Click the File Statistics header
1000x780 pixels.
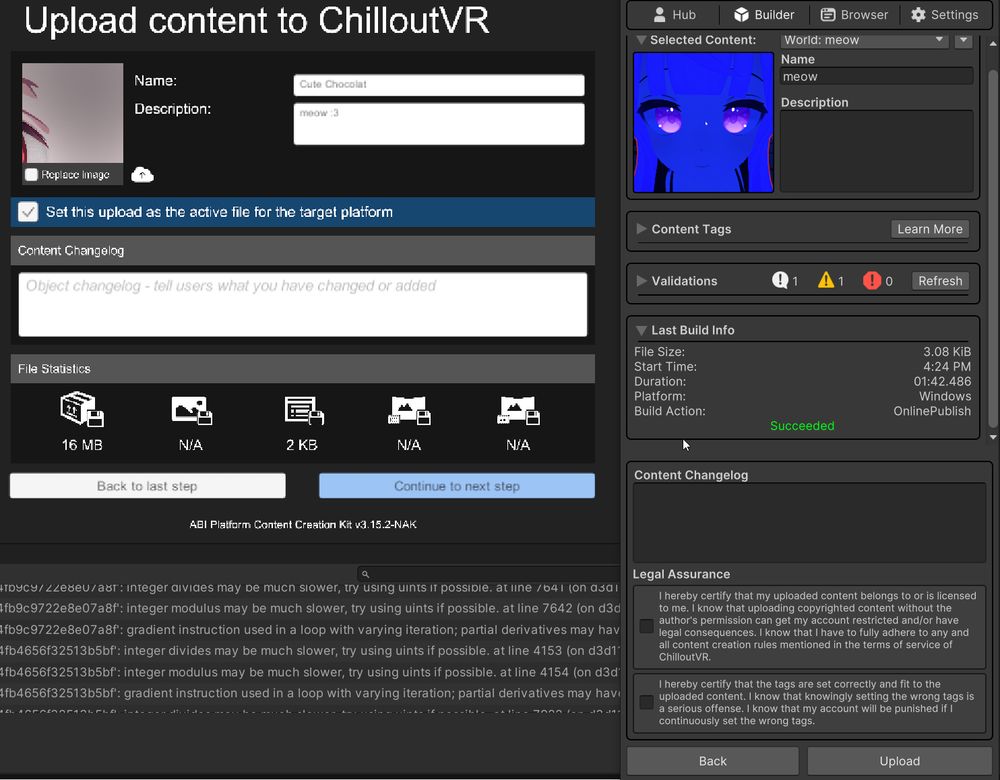pos(302,369)
